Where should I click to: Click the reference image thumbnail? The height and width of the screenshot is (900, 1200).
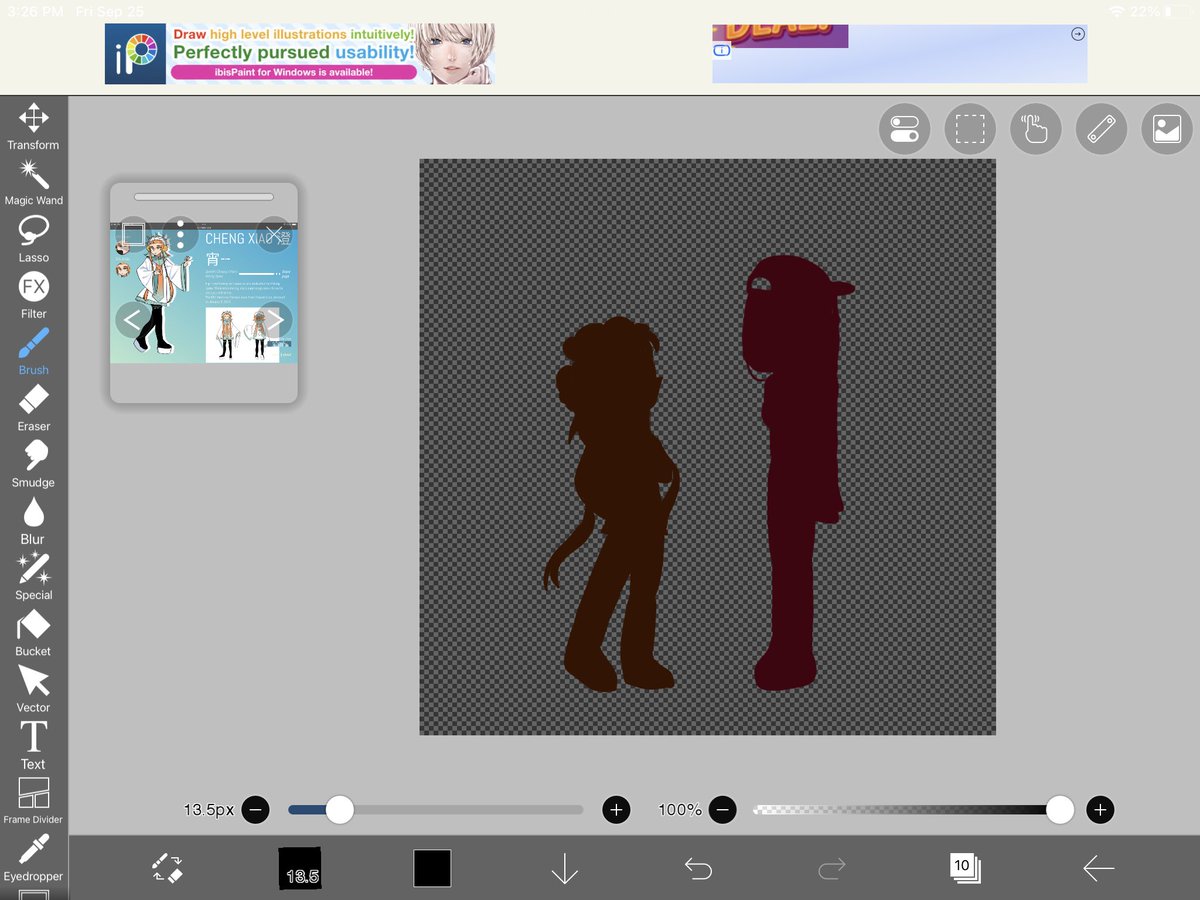click(202, 292)
